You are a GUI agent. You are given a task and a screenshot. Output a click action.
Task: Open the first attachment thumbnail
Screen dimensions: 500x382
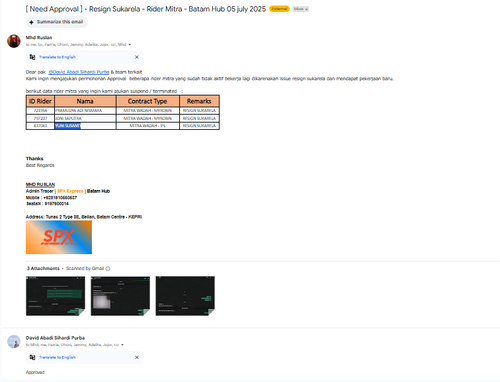[55, 296]
